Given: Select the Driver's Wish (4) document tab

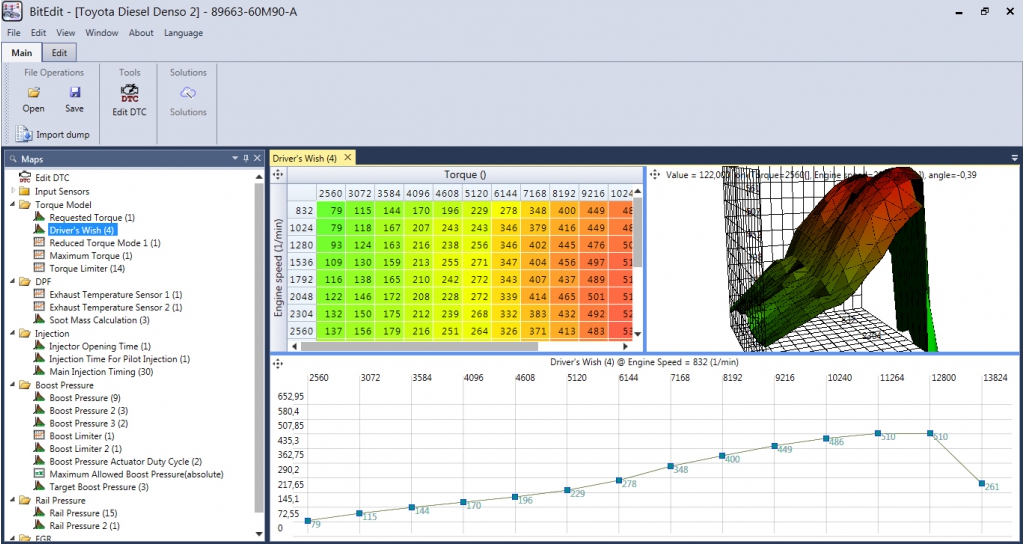Looking at the screenshot, I should pyautogui.click(x=305, y=158).
